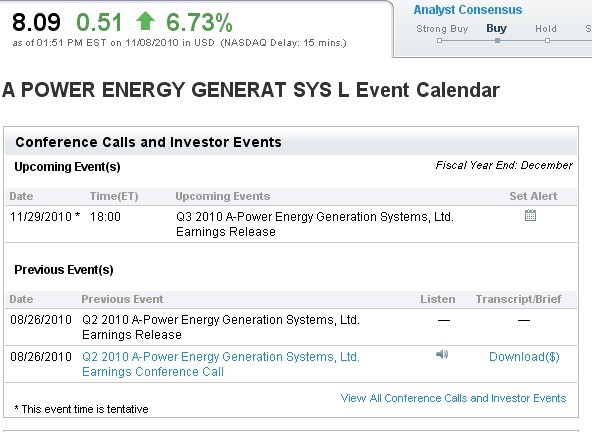Click the Upcoming Events column header
This screenshot has height=432, width=592.
click(223, 196)
